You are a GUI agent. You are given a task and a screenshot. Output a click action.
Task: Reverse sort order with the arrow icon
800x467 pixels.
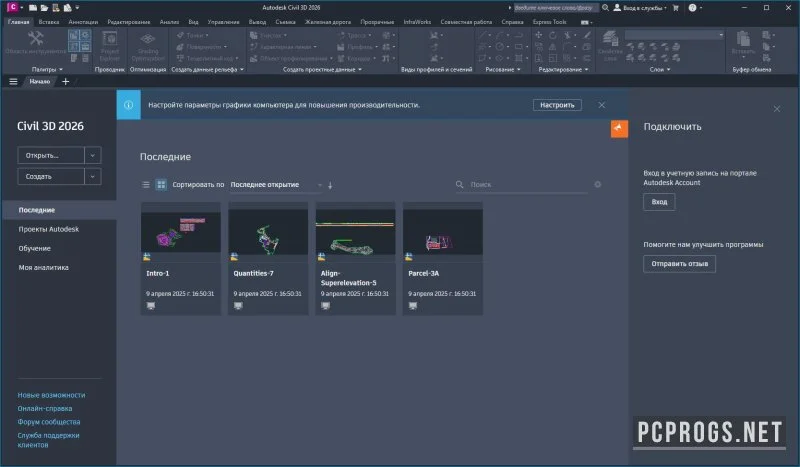330,185
